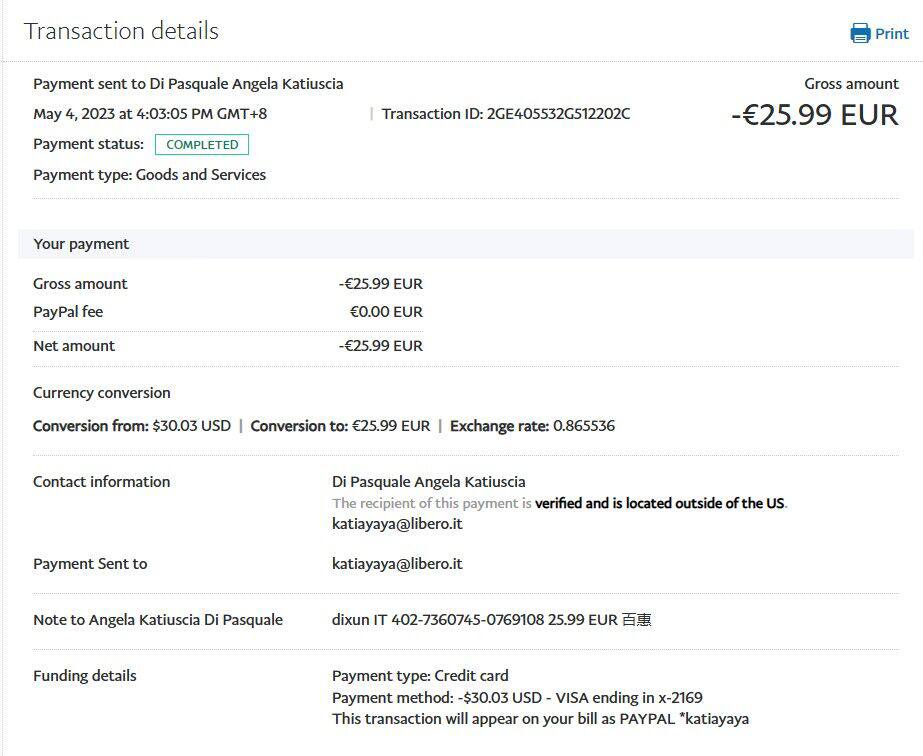Click the exchange rate 0.865536 value
Viewport: 923px width, 756px height.
(x=582, y=426)
